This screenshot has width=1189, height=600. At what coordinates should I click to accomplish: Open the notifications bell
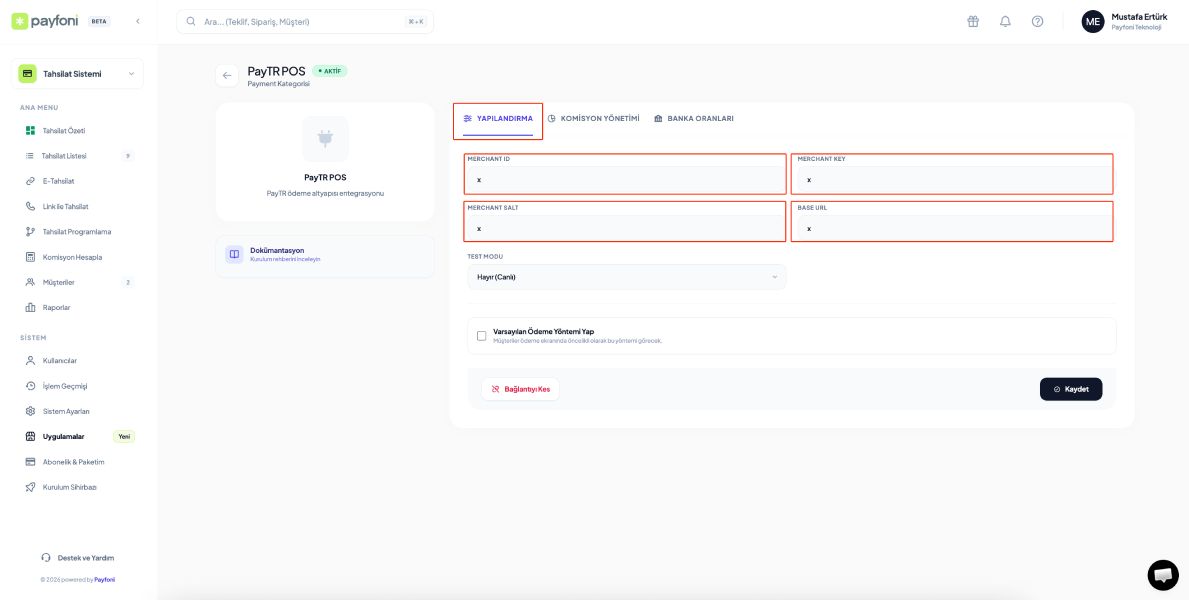click(1005, 21)
